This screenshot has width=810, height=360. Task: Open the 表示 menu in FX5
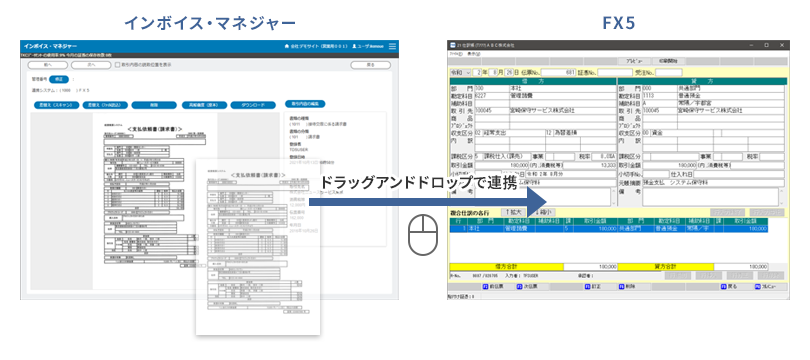[473, 54]
